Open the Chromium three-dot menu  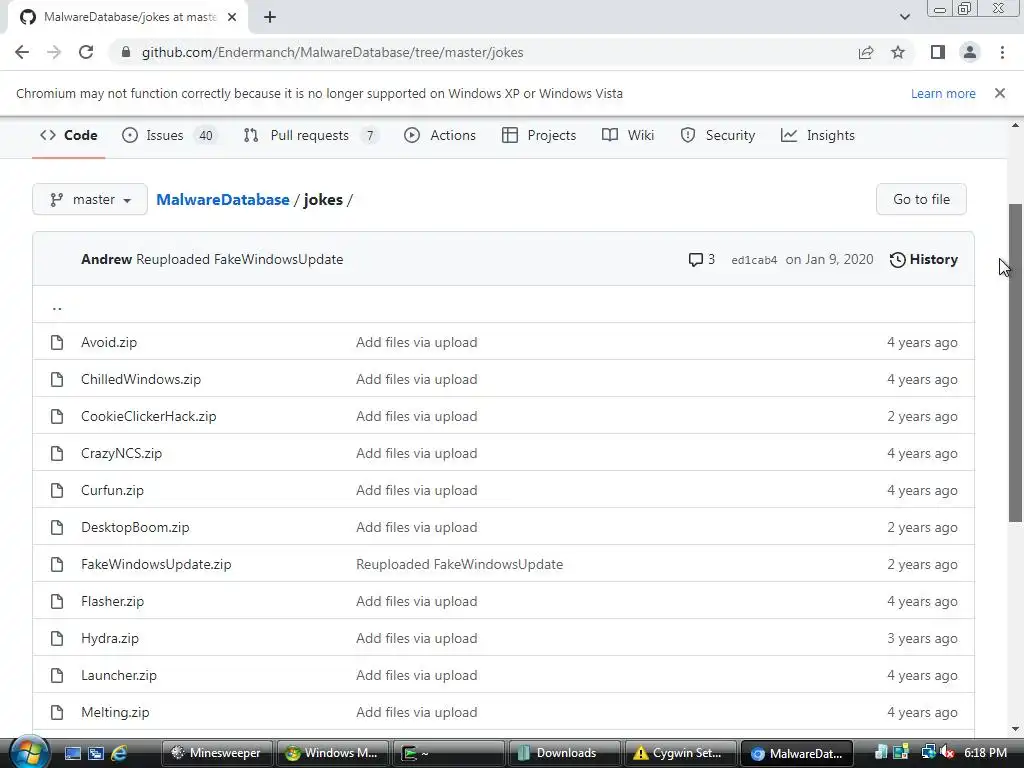pyautogui.click(x=1002, y=52)
